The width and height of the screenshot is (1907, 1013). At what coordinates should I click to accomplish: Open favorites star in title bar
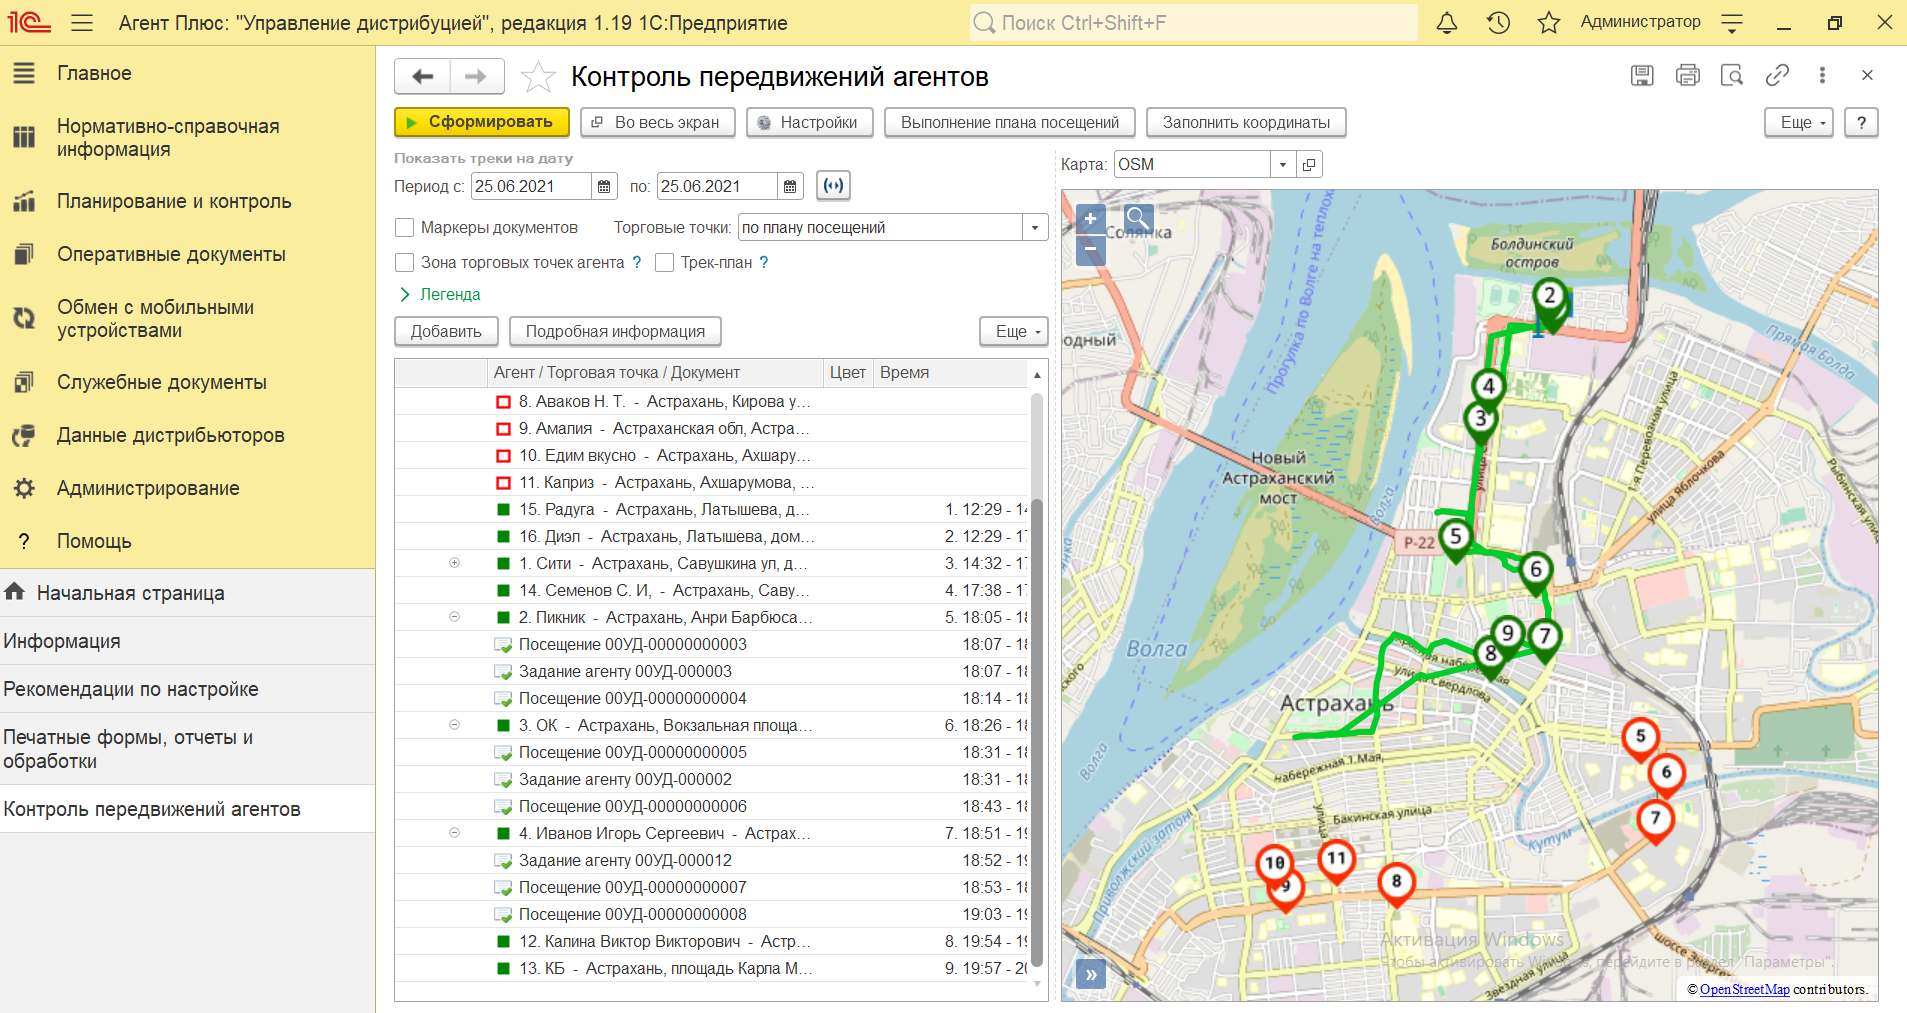pos(1549,23)
